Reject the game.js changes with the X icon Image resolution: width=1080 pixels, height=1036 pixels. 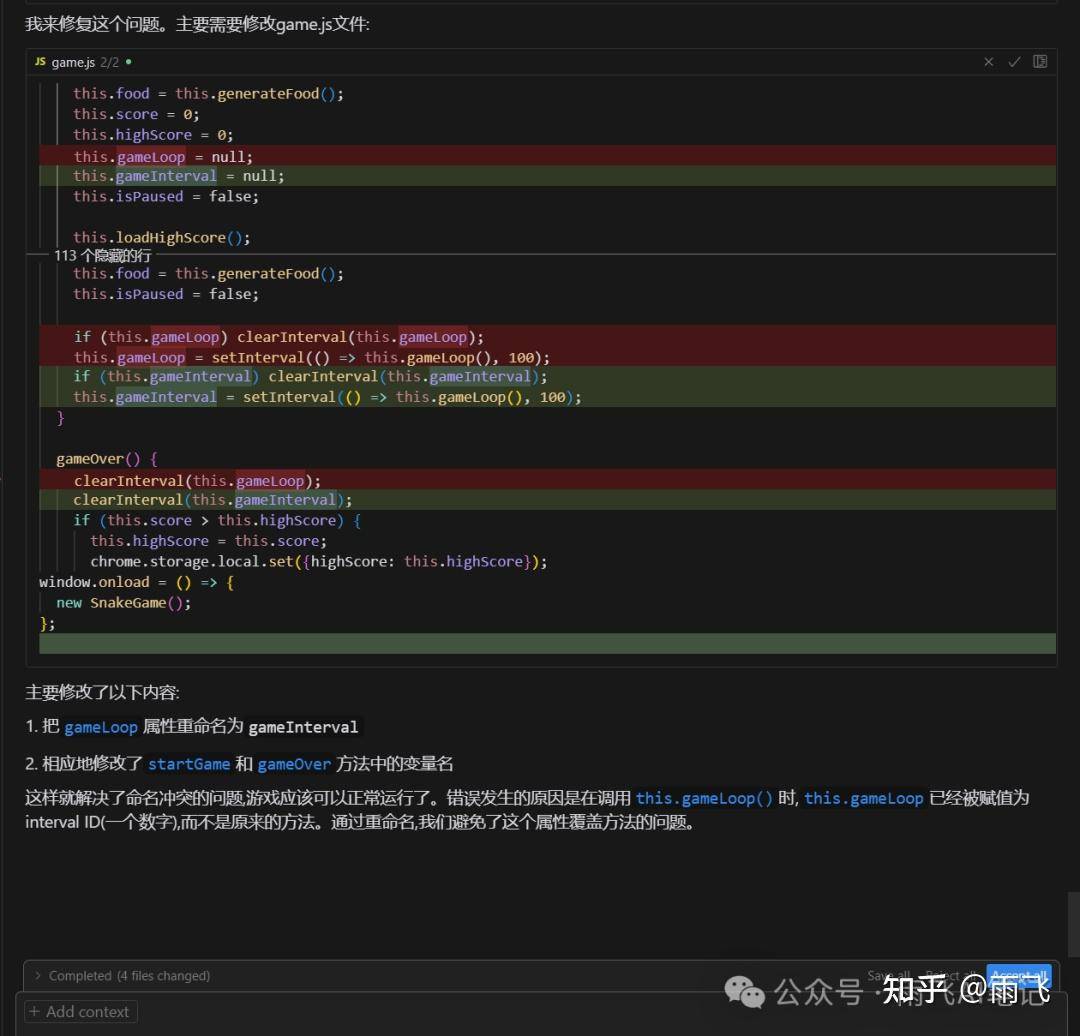click(x=988, y=62)
